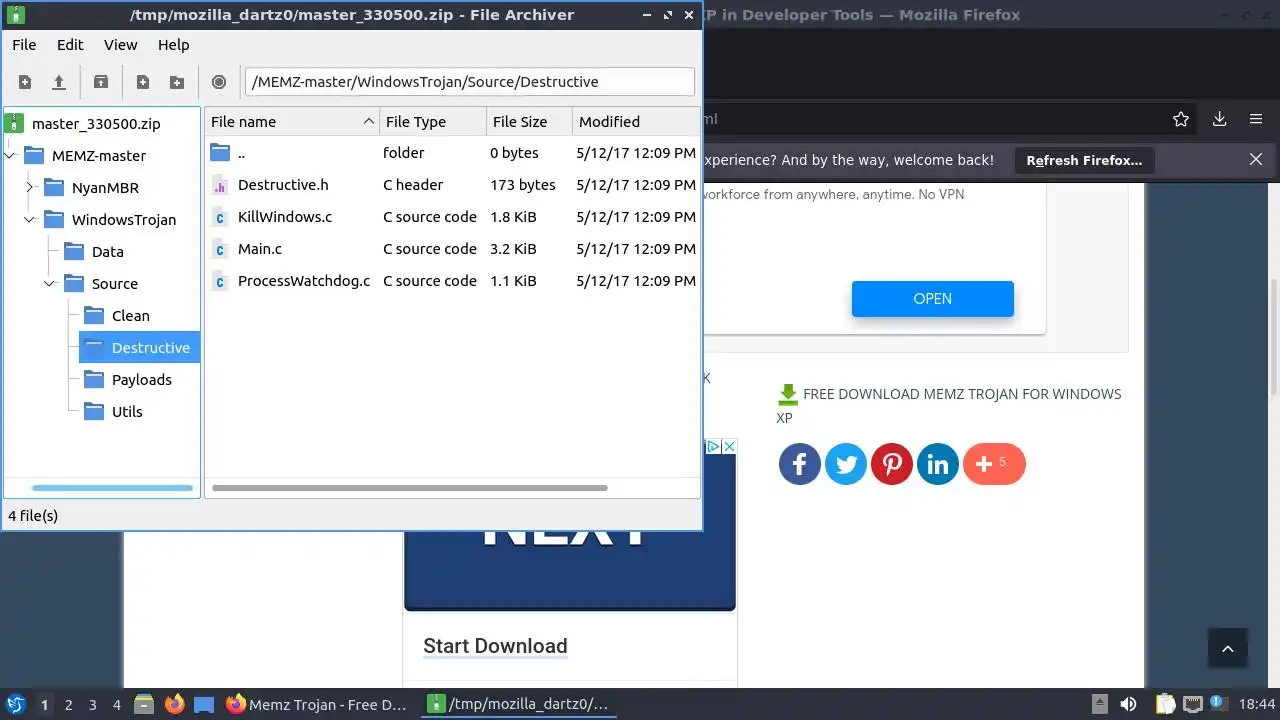This screenshot has height=720, width=1280.
Task: Open the Firefox hamburger menu
Action: click(1256, 119)
